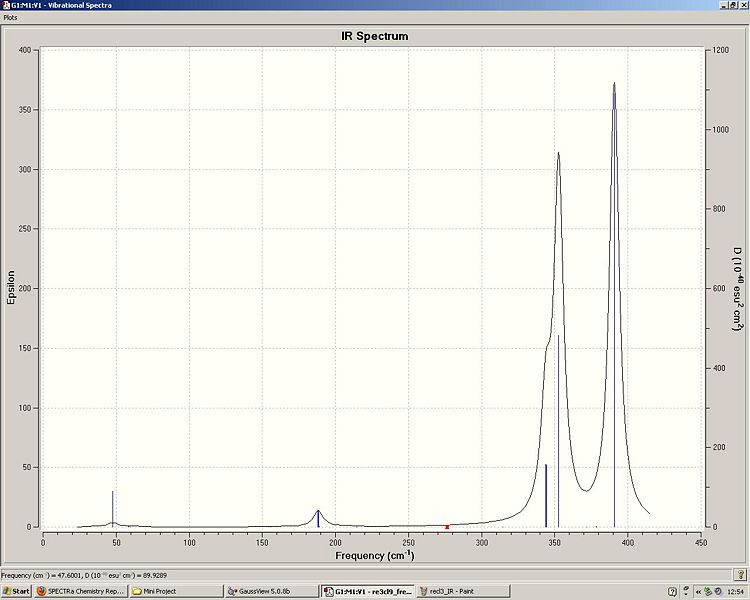The height and width of the screenshot is (600, 750).
Task: Minimize the Vibrational Spectra window
Action: click(725, 5)
